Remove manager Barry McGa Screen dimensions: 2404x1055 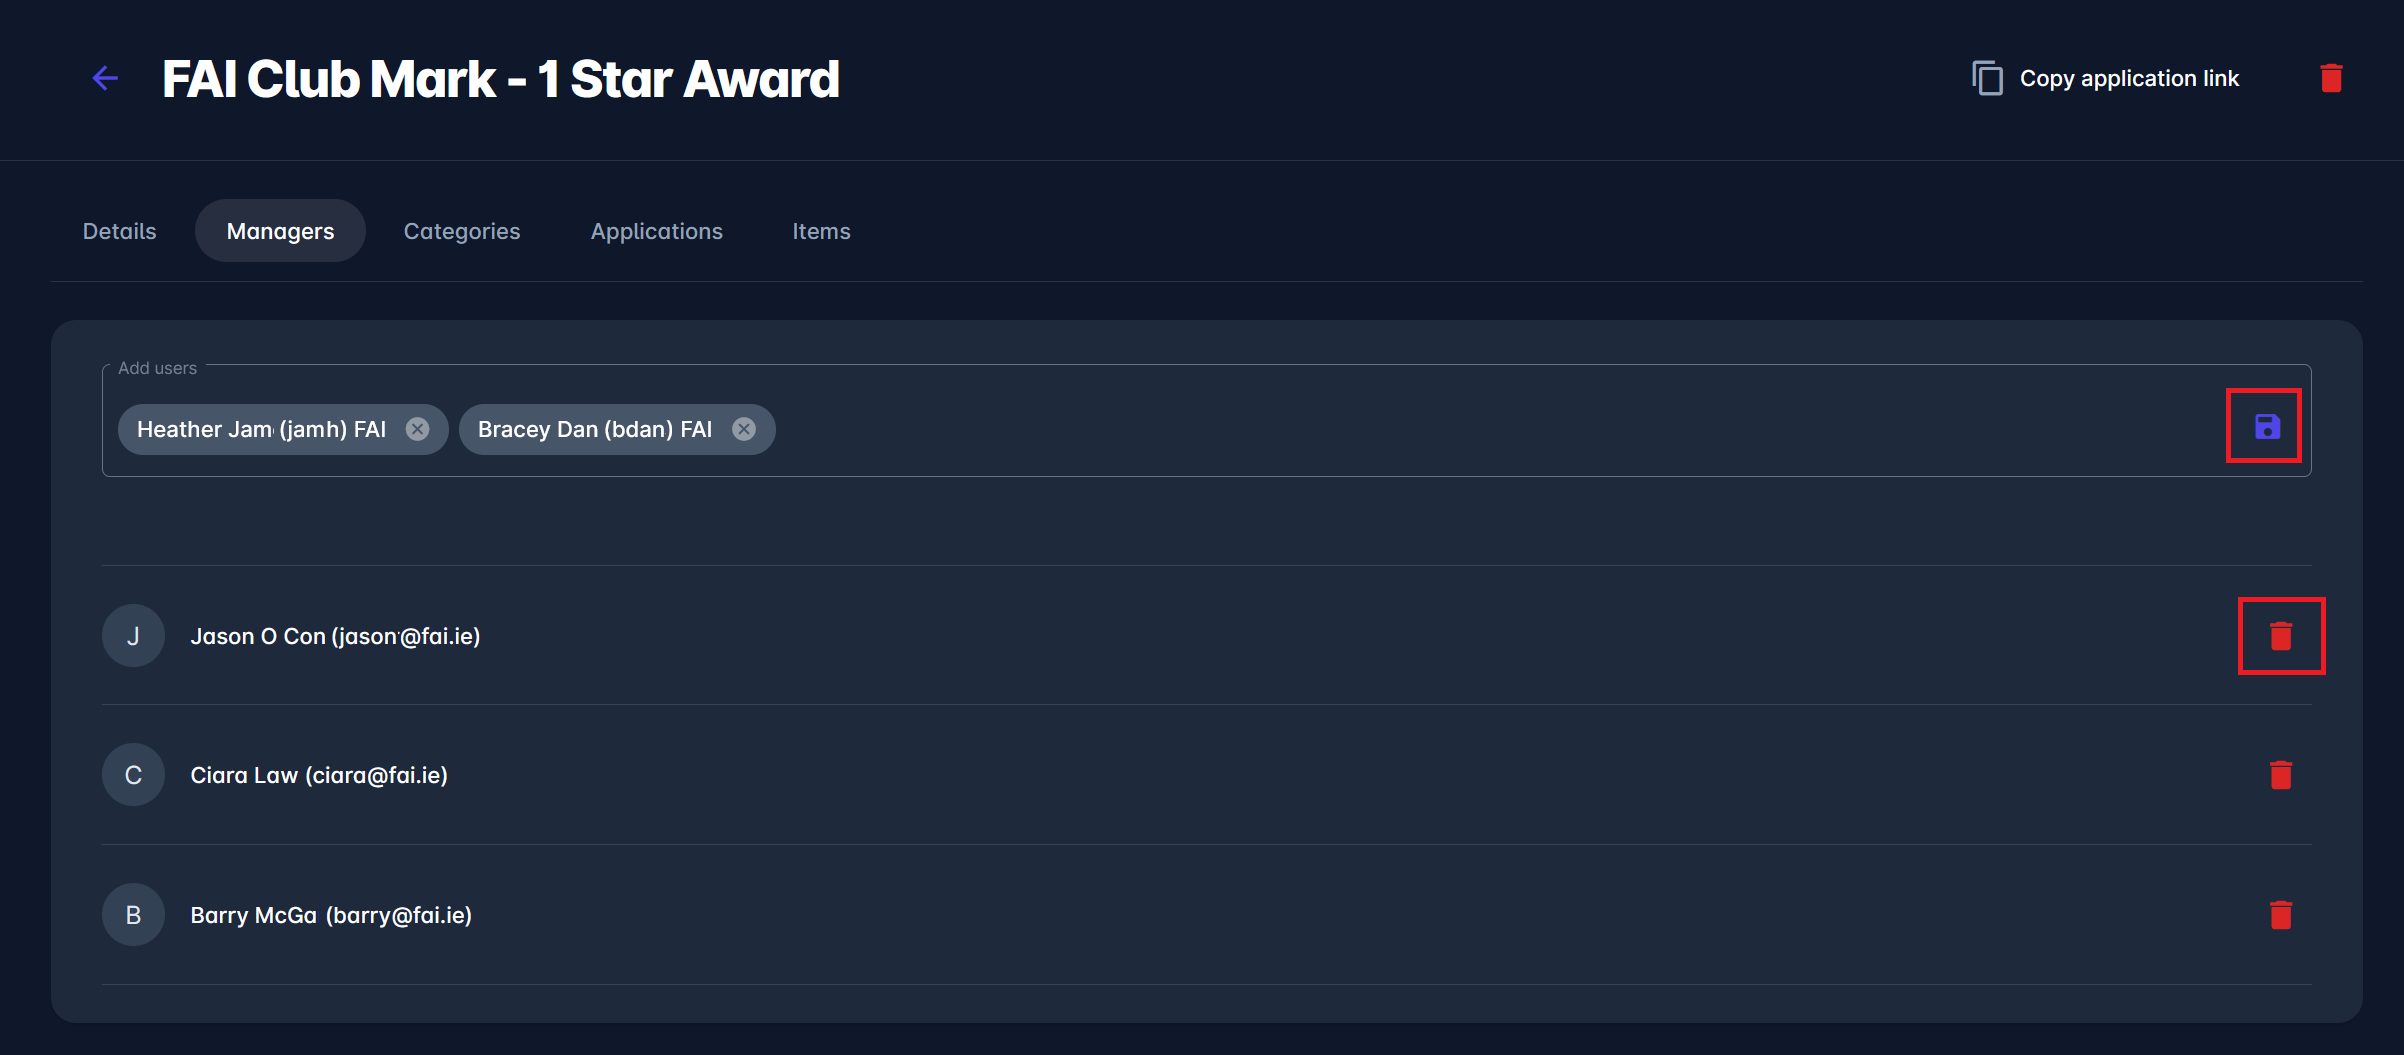click(2281, 915)
